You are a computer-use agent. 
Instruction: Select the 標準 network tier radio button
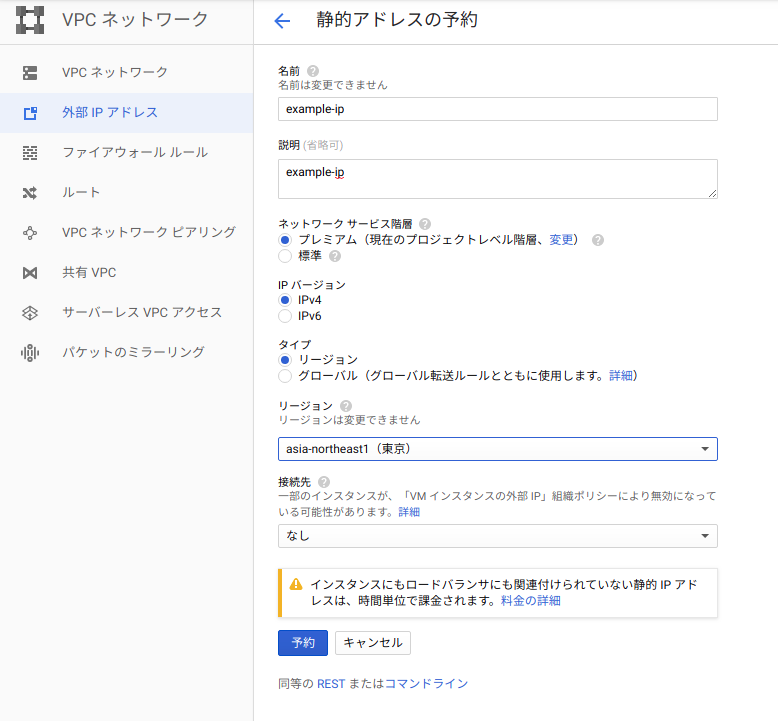[285, 256]
